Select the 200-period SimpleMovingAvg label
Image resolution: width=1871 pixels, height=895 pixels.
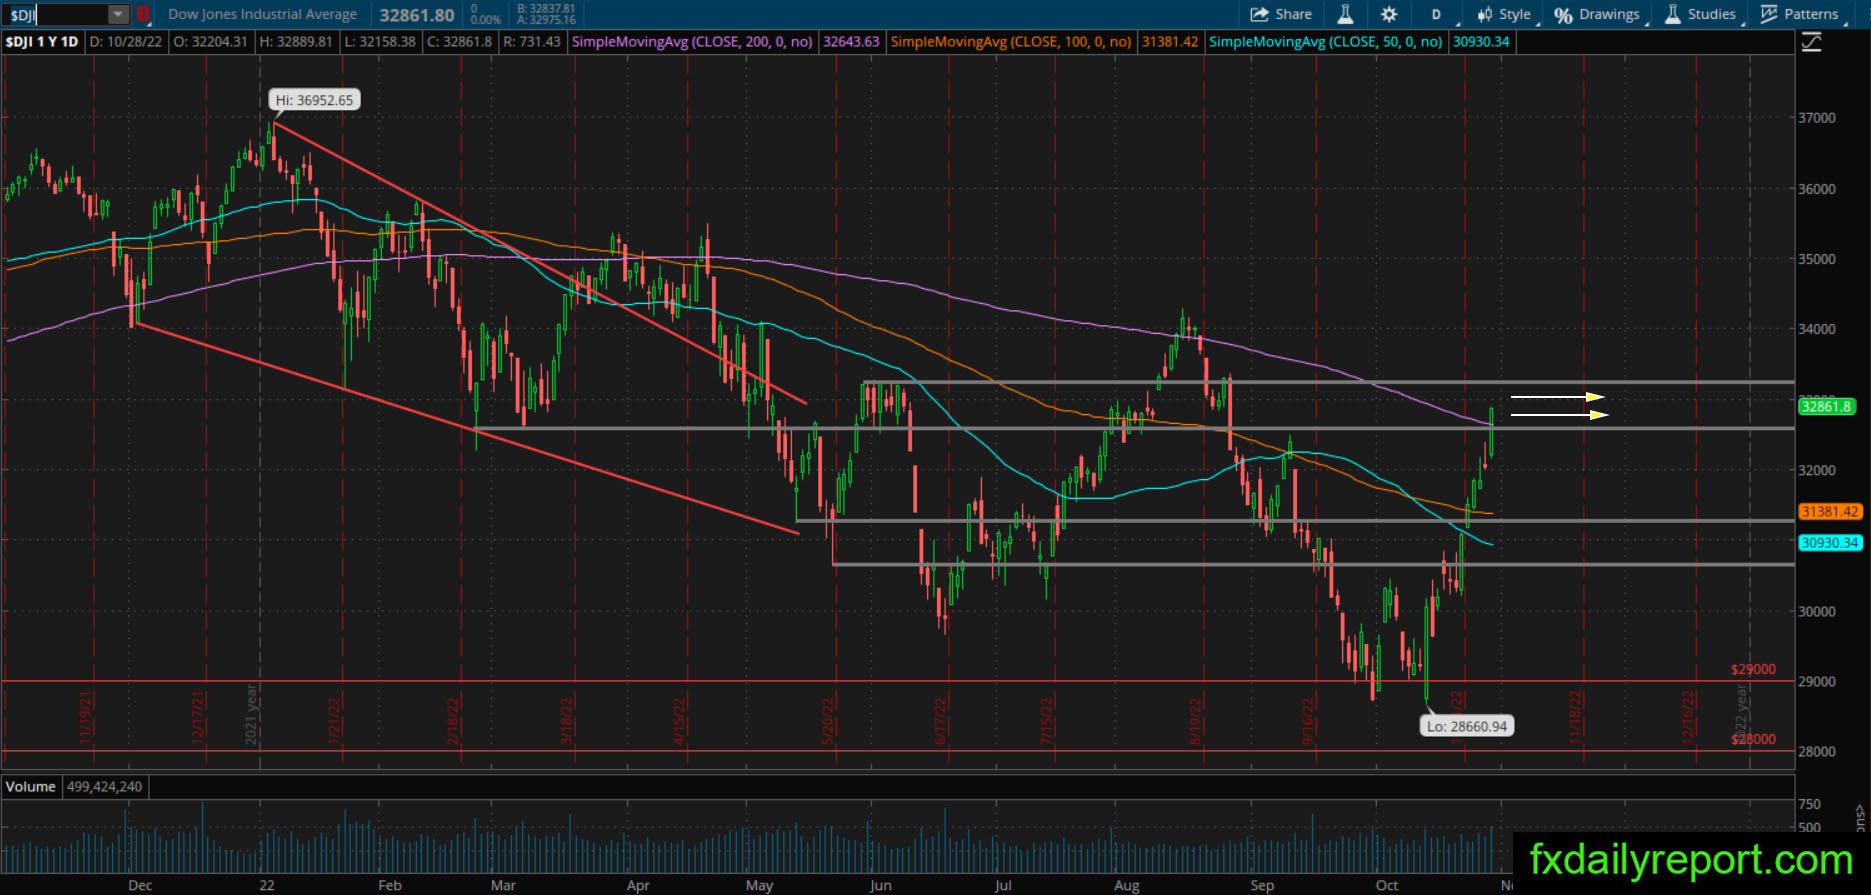pyautogui.click(x=692, y=42)
